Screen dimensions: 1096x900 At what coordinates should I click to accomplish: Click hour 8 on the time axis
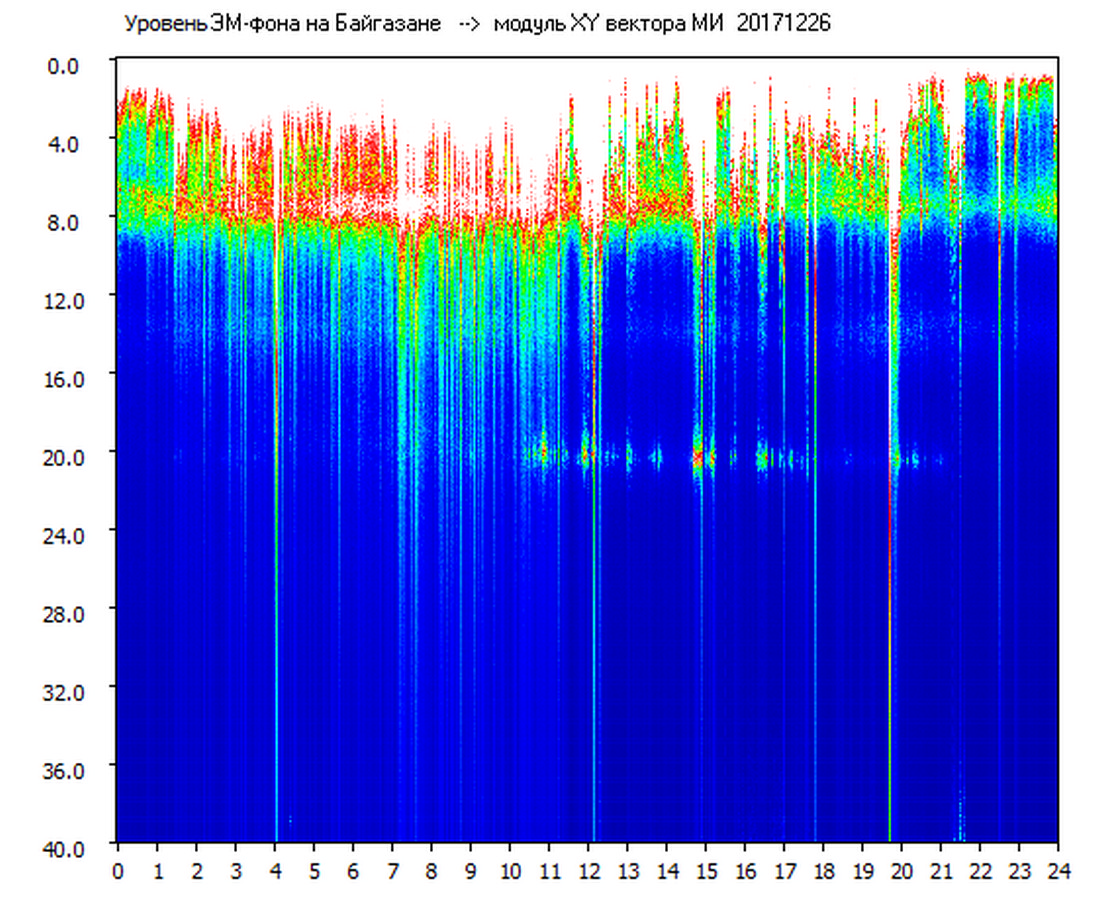click(432, 871)
